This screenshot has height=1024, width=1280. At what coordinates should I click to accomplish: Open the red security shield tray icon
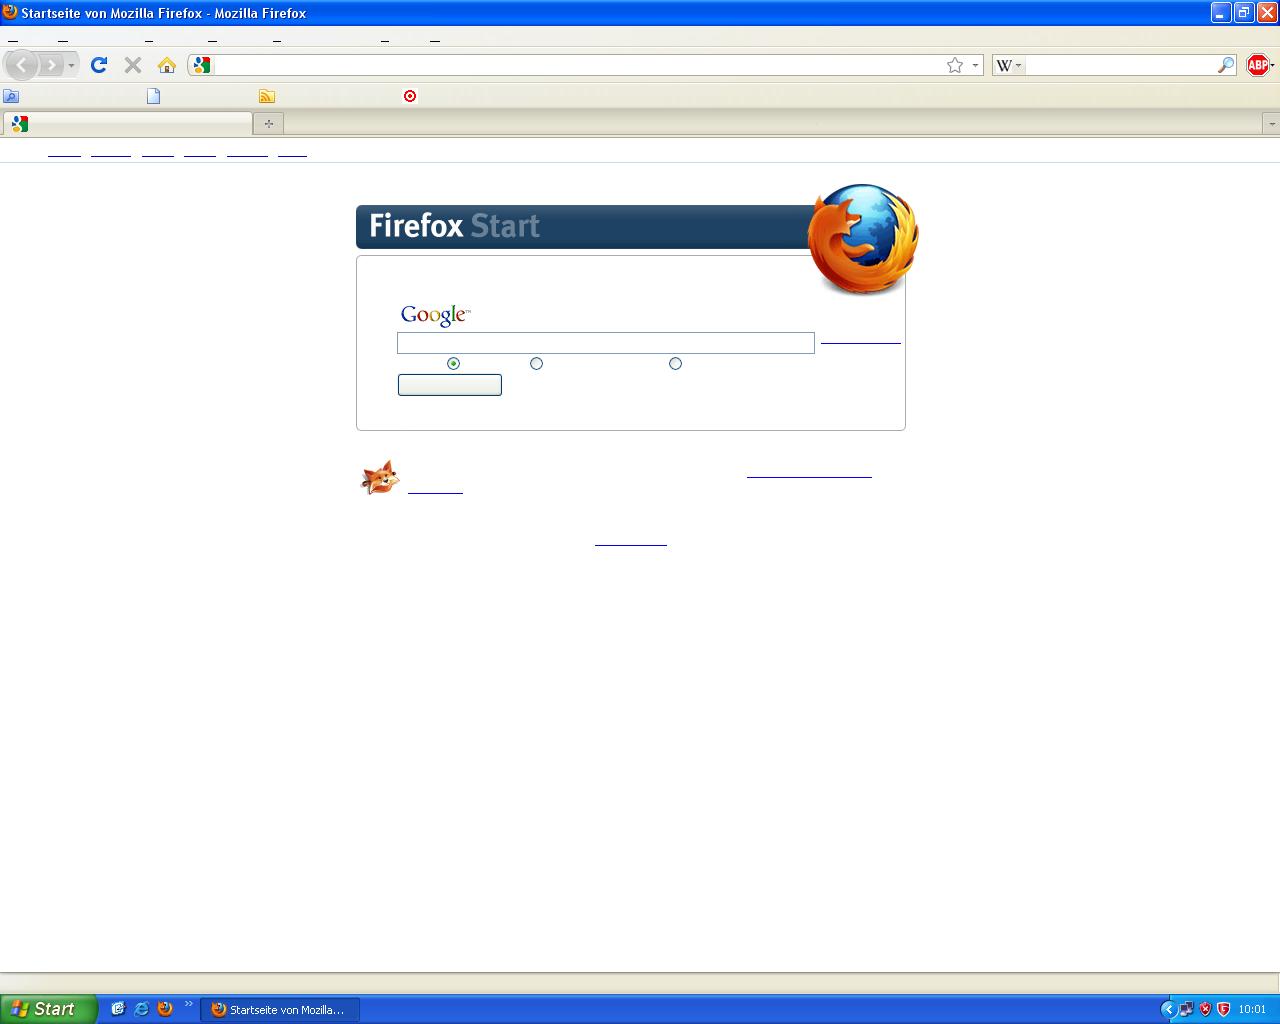(x=1205, y=1010)
